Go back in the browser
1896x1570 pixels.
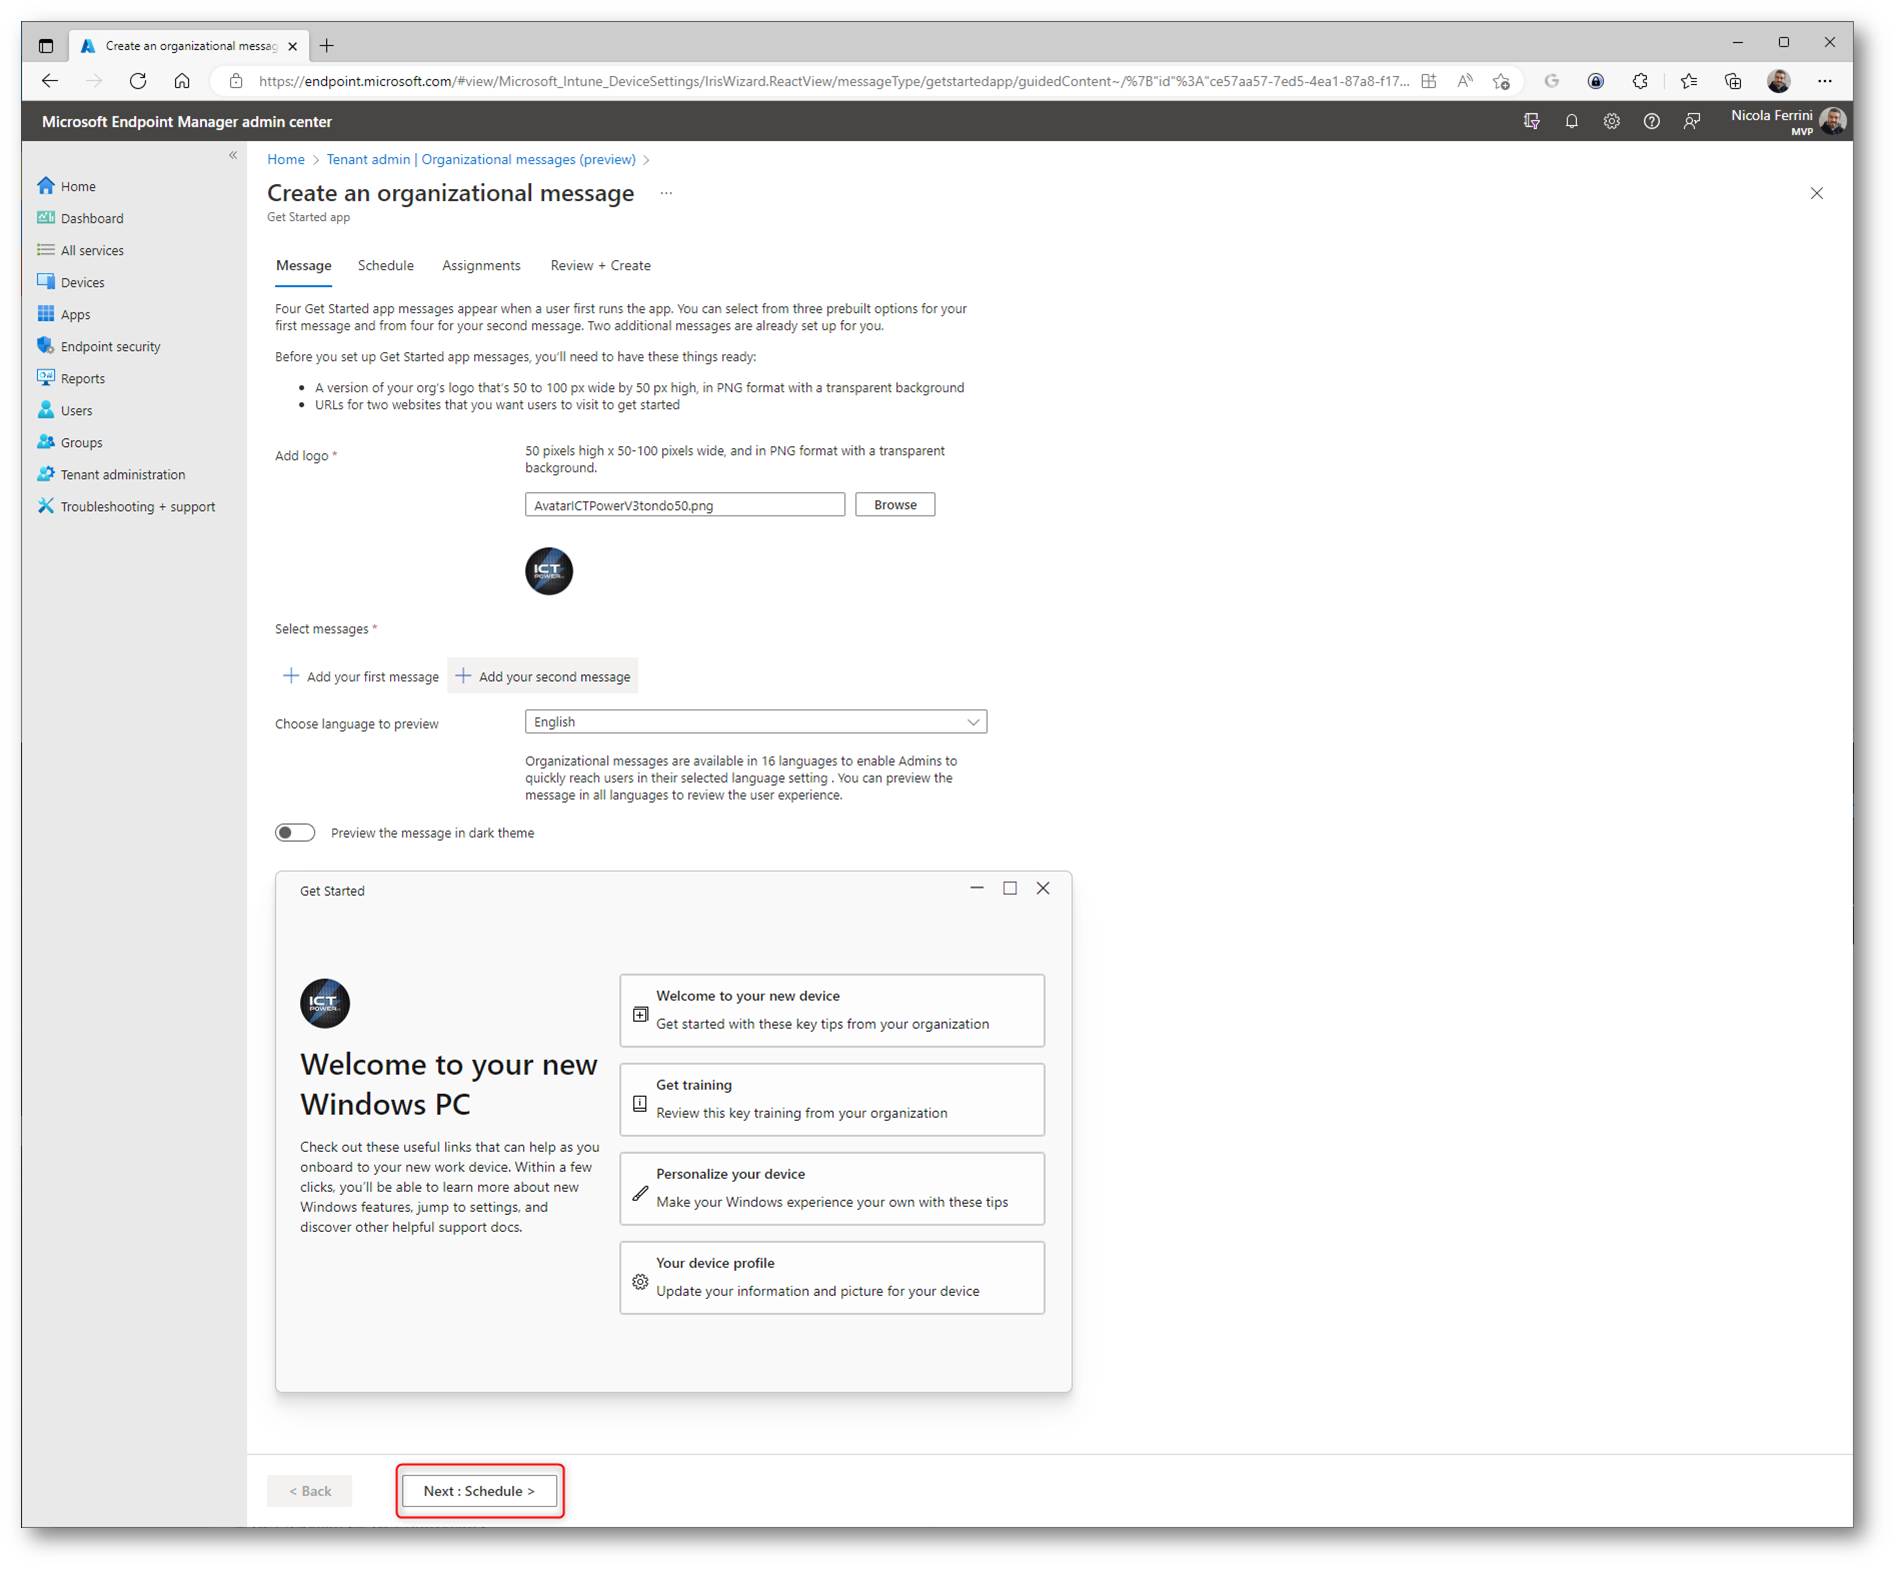[x=50, y=81]
